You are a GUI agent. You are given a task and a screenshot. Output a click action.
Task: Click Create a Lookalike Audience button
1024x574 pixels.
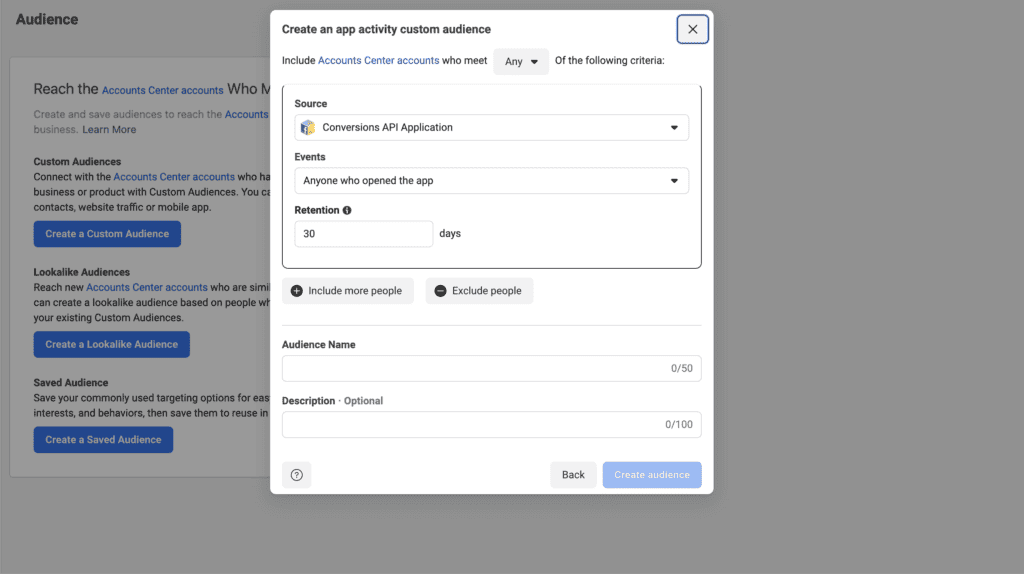coord(112,344)
